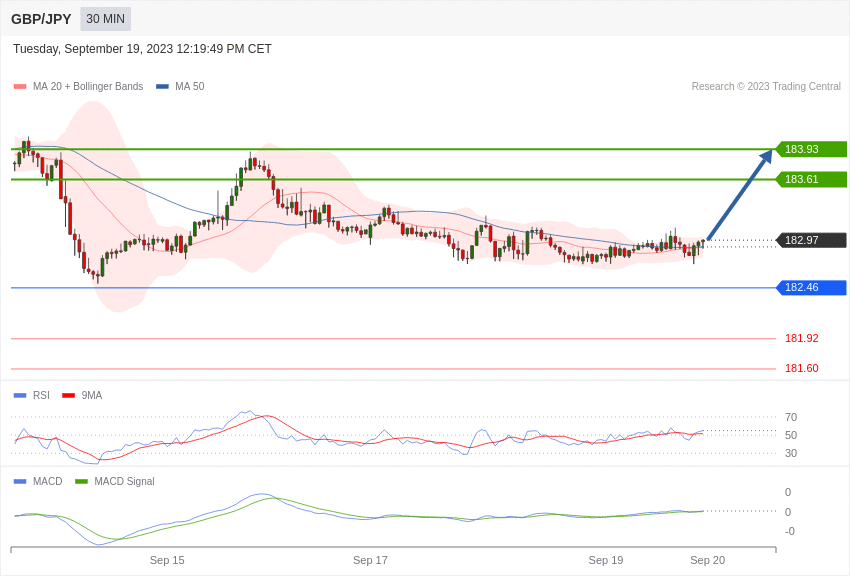Click the MA 50 legend swatch
The height and width of the screenshot is (576, 850).
pyautogui.click(x=162, y=86)
